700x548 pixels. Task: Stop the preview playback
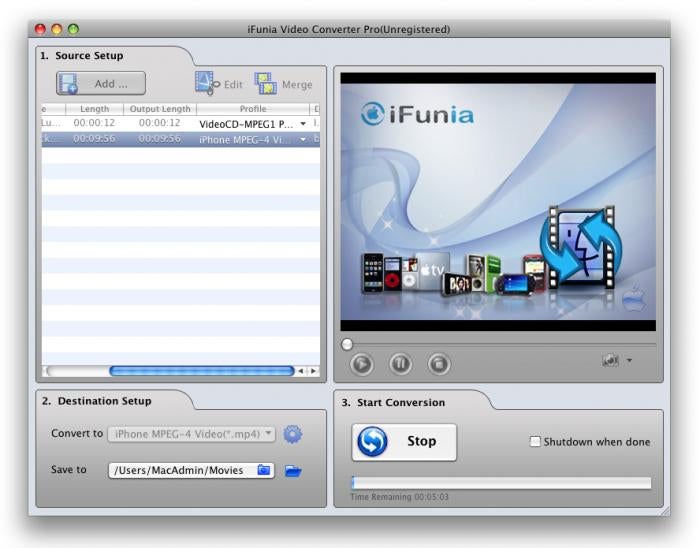439,364
